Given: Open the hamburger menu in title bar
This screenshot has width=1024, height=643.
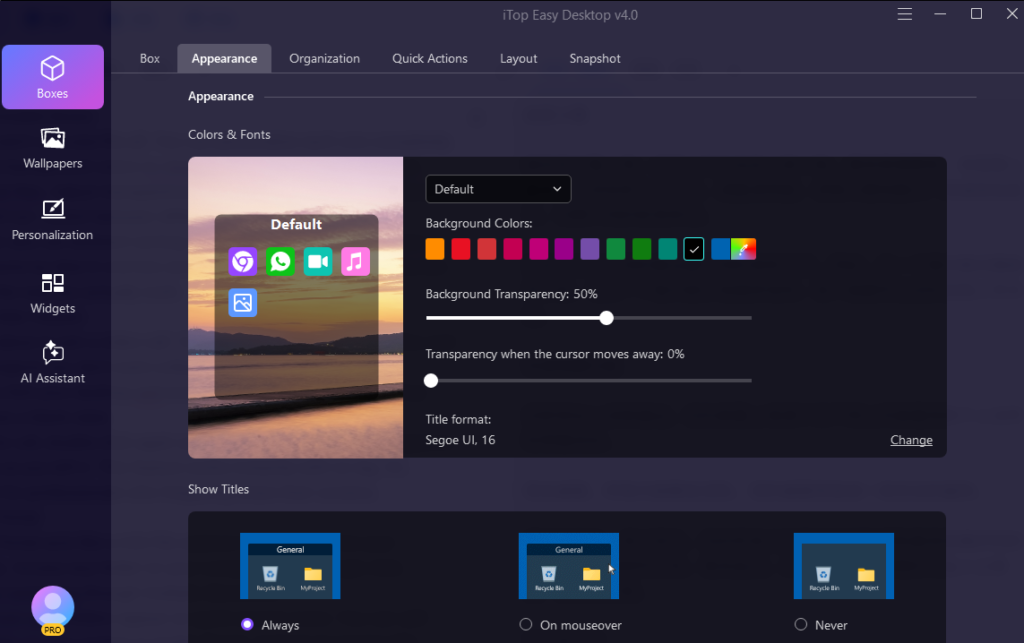Looking at the screenshot, I should (905, 14).
